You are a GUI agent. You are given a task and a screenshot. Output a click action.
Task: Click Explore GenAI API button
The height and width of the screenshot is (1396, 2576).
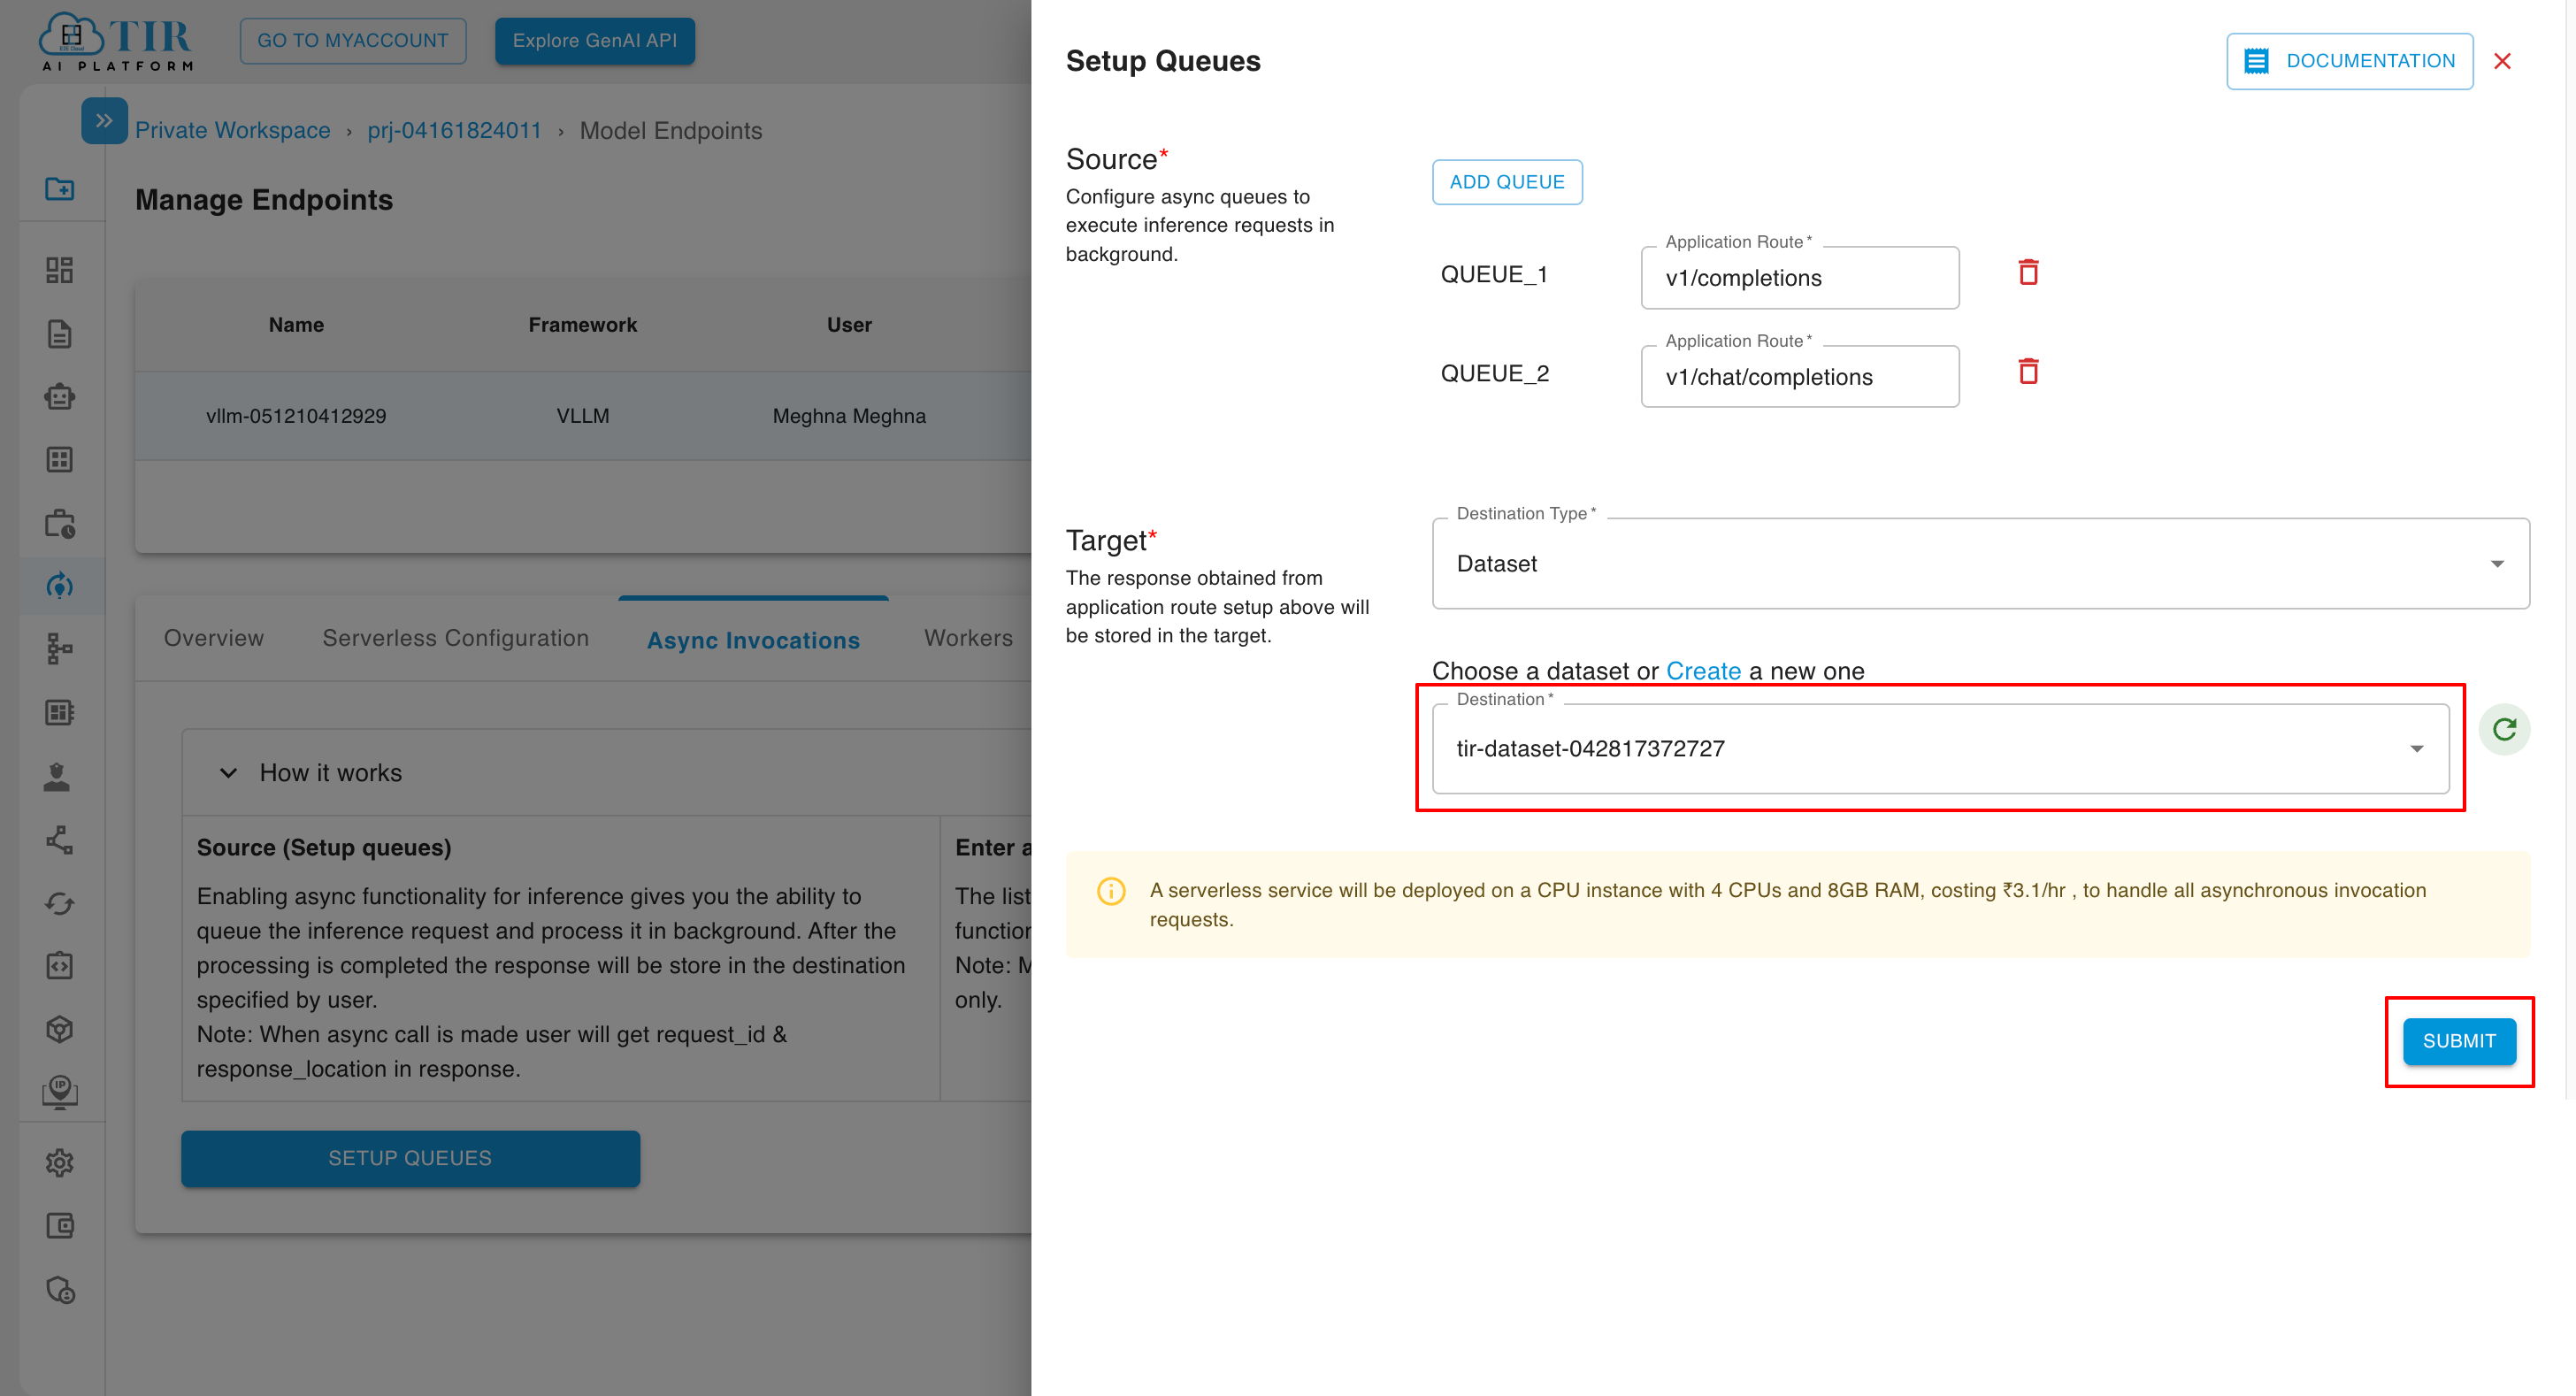(595, 41)
